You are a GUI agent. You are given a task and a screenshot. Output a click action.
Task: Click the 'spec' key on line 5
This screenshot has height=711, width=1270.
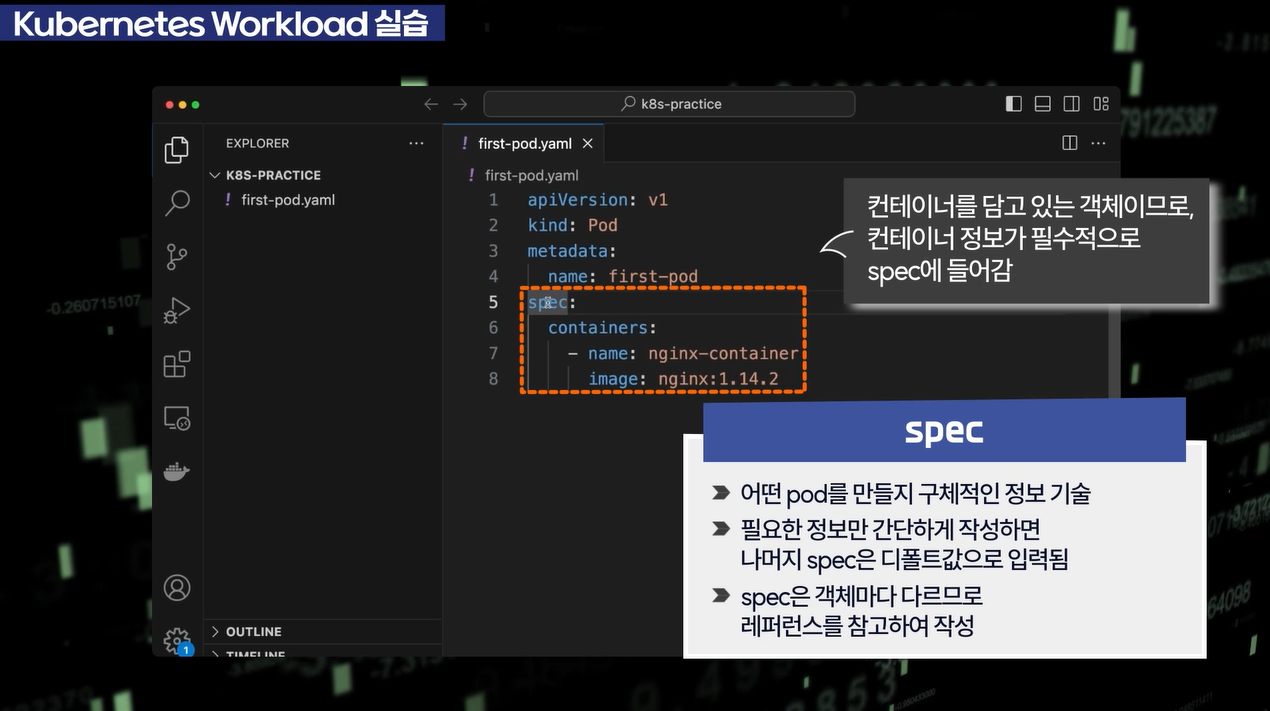[548, 302]
